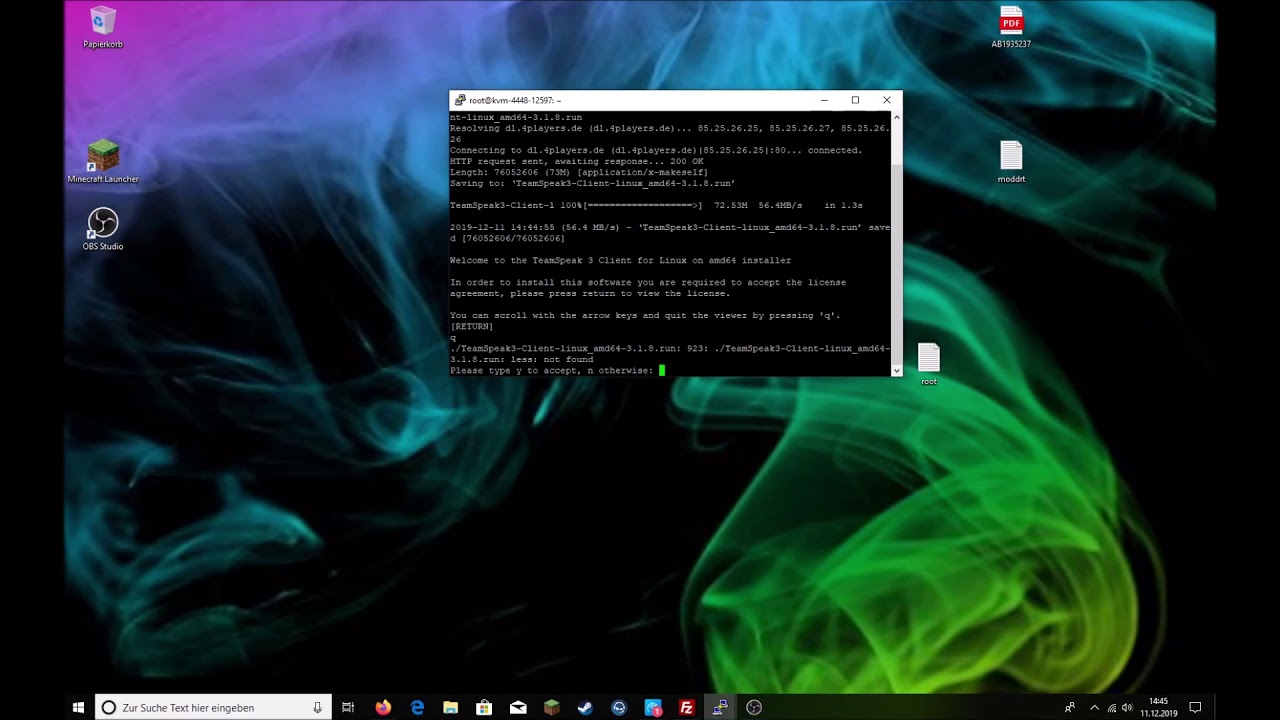Open Microsoft Store from the taskbar
The height and width of the screenshot is (720, 1280).
click(484, 707)
